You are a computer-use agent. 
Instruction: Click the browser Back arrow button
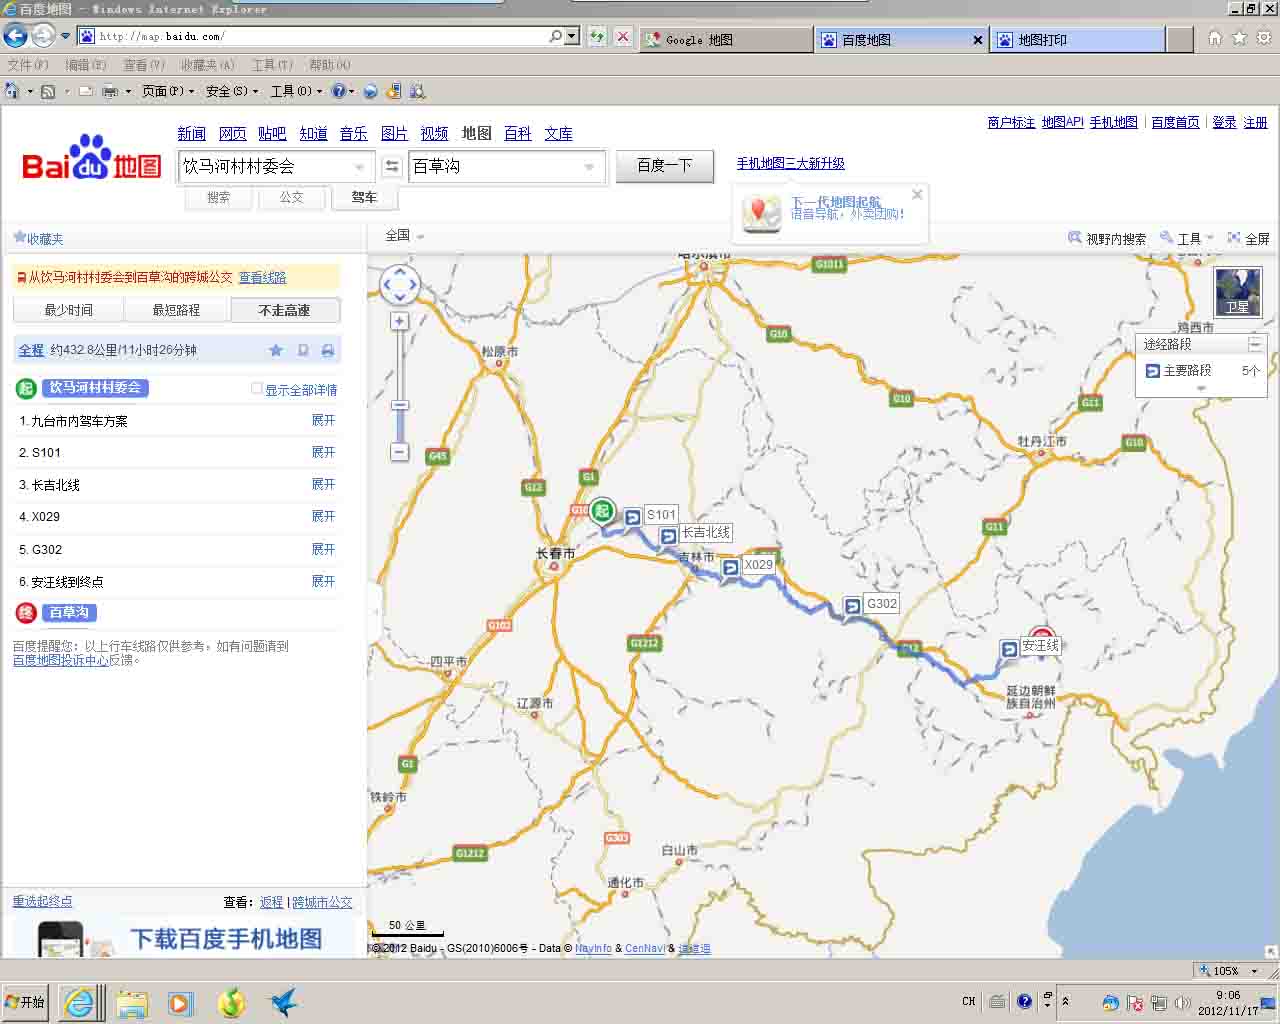point(15,37)
